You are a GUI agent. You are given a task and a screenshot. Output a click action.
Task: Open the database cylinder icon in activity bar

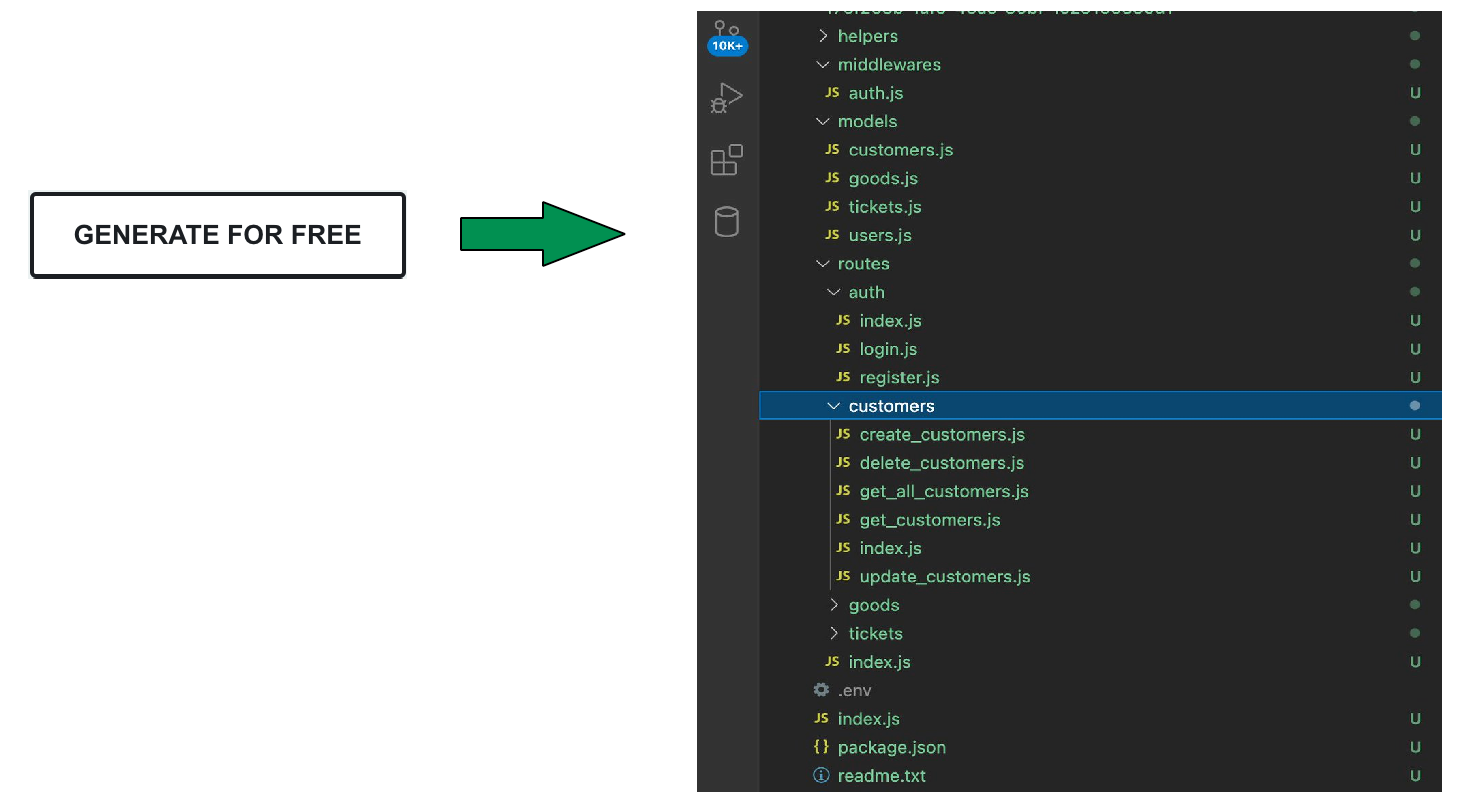click(727, 221)
